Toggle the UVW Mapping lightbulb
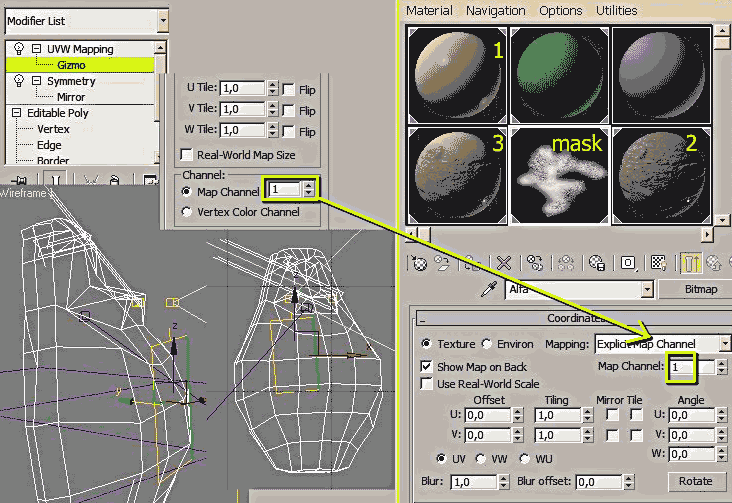Viewport: 732px width, 503px height. 19,49
